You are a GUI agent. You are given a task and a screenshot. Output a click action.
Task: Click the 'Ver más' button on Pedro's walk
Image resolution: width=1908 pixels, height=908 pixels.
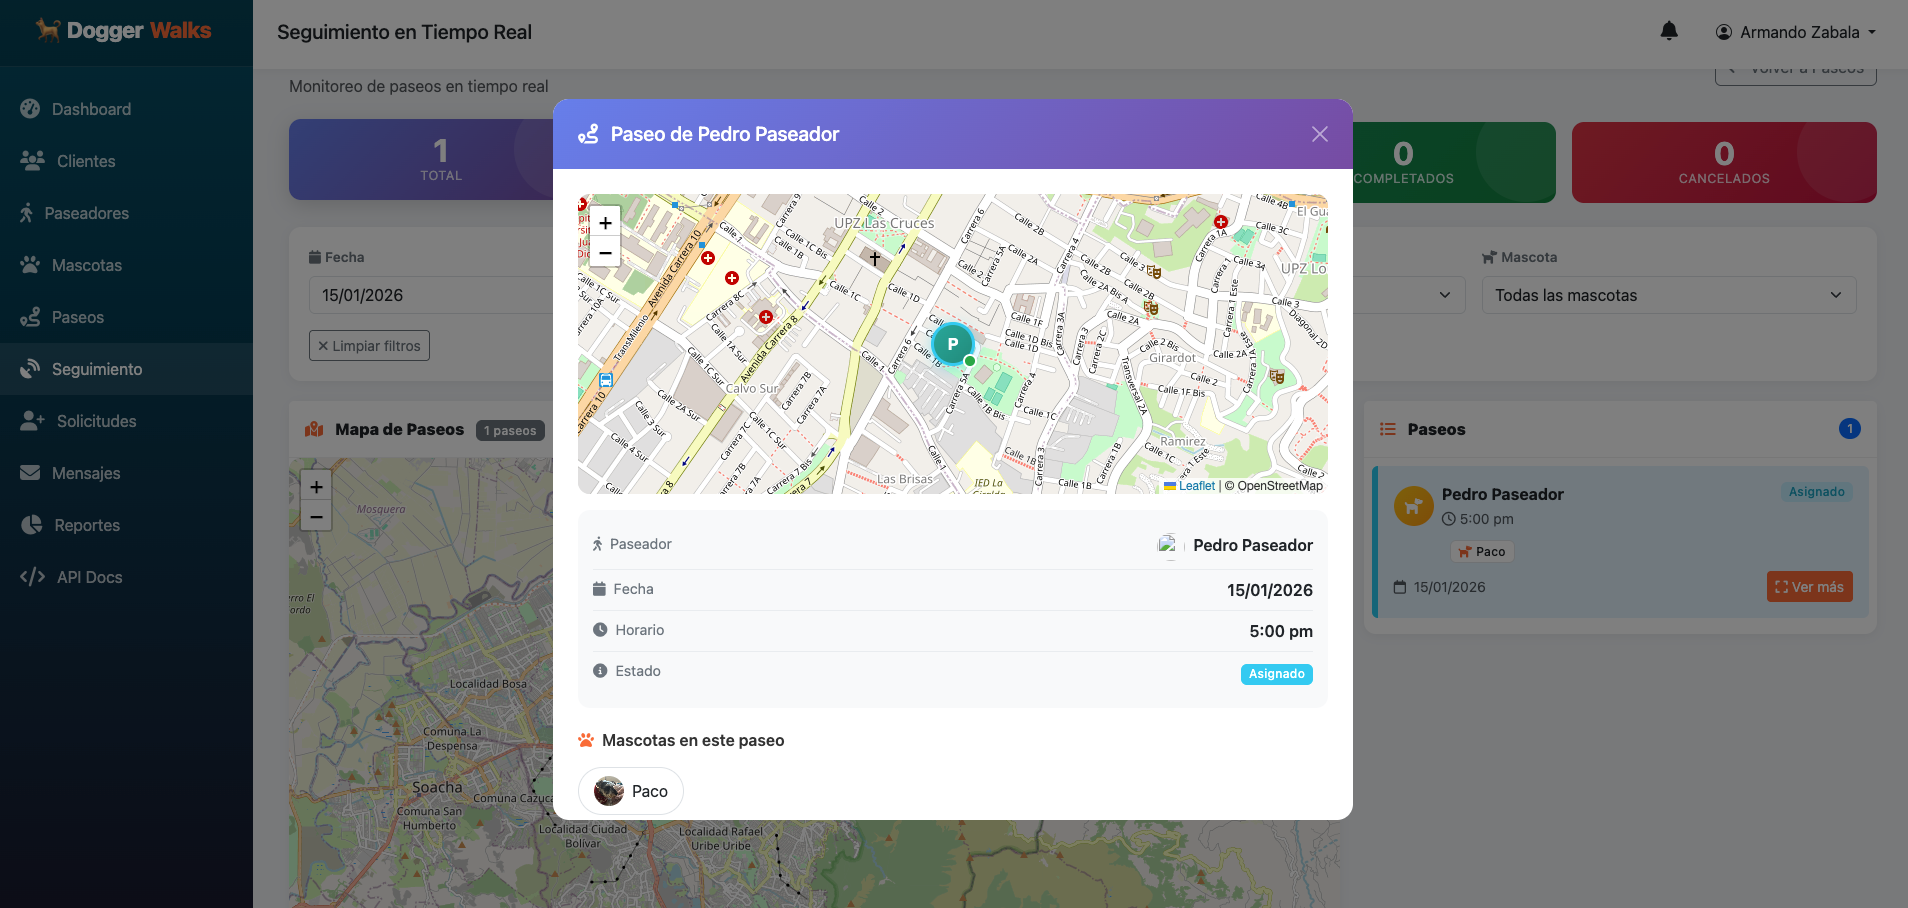[x=1809, y=586]
